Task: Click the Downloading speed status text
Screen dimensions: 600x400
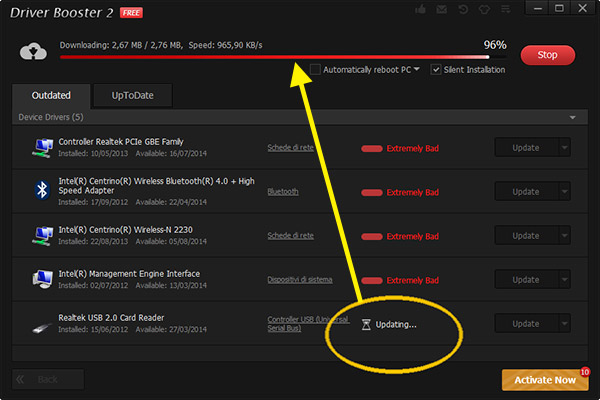Action: click(x=161, y=45)
